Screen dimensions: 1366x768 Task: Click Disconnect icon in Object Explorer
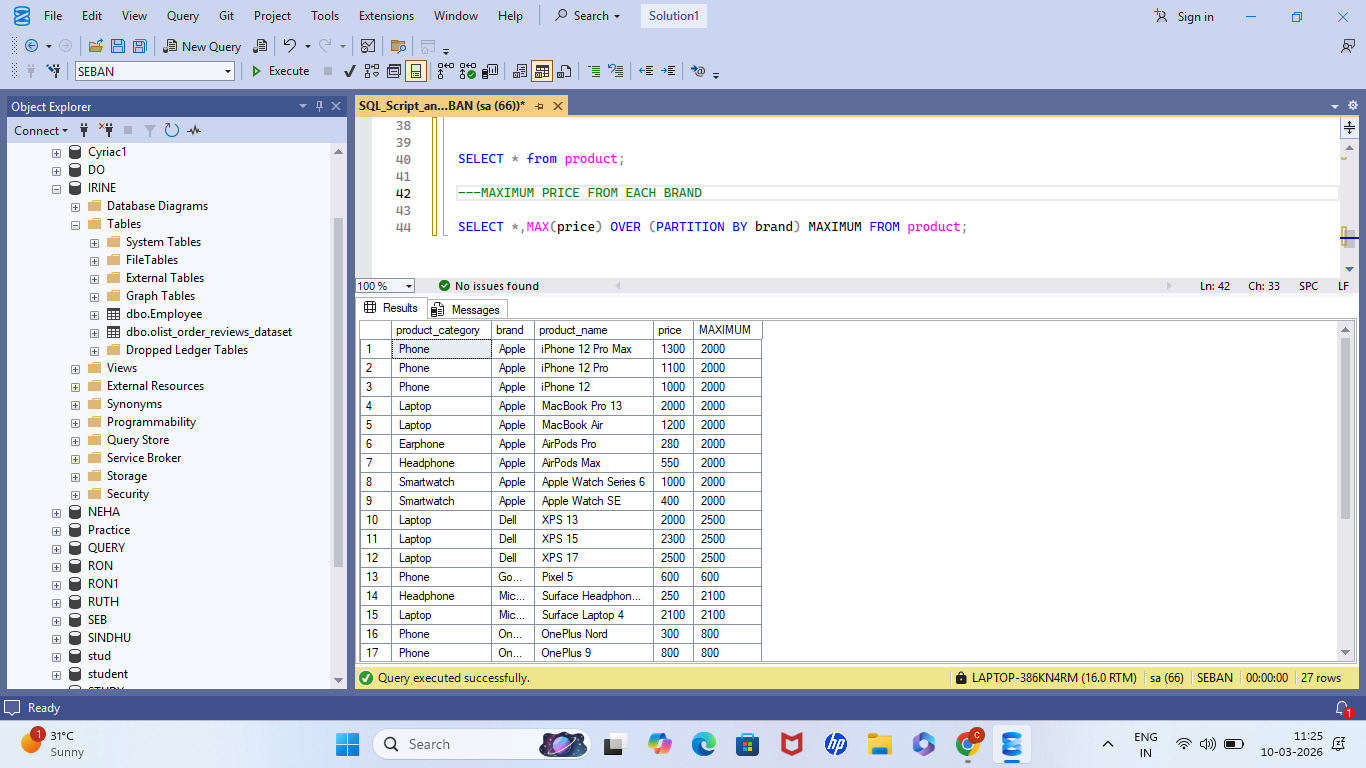click(x=106, y=130)
